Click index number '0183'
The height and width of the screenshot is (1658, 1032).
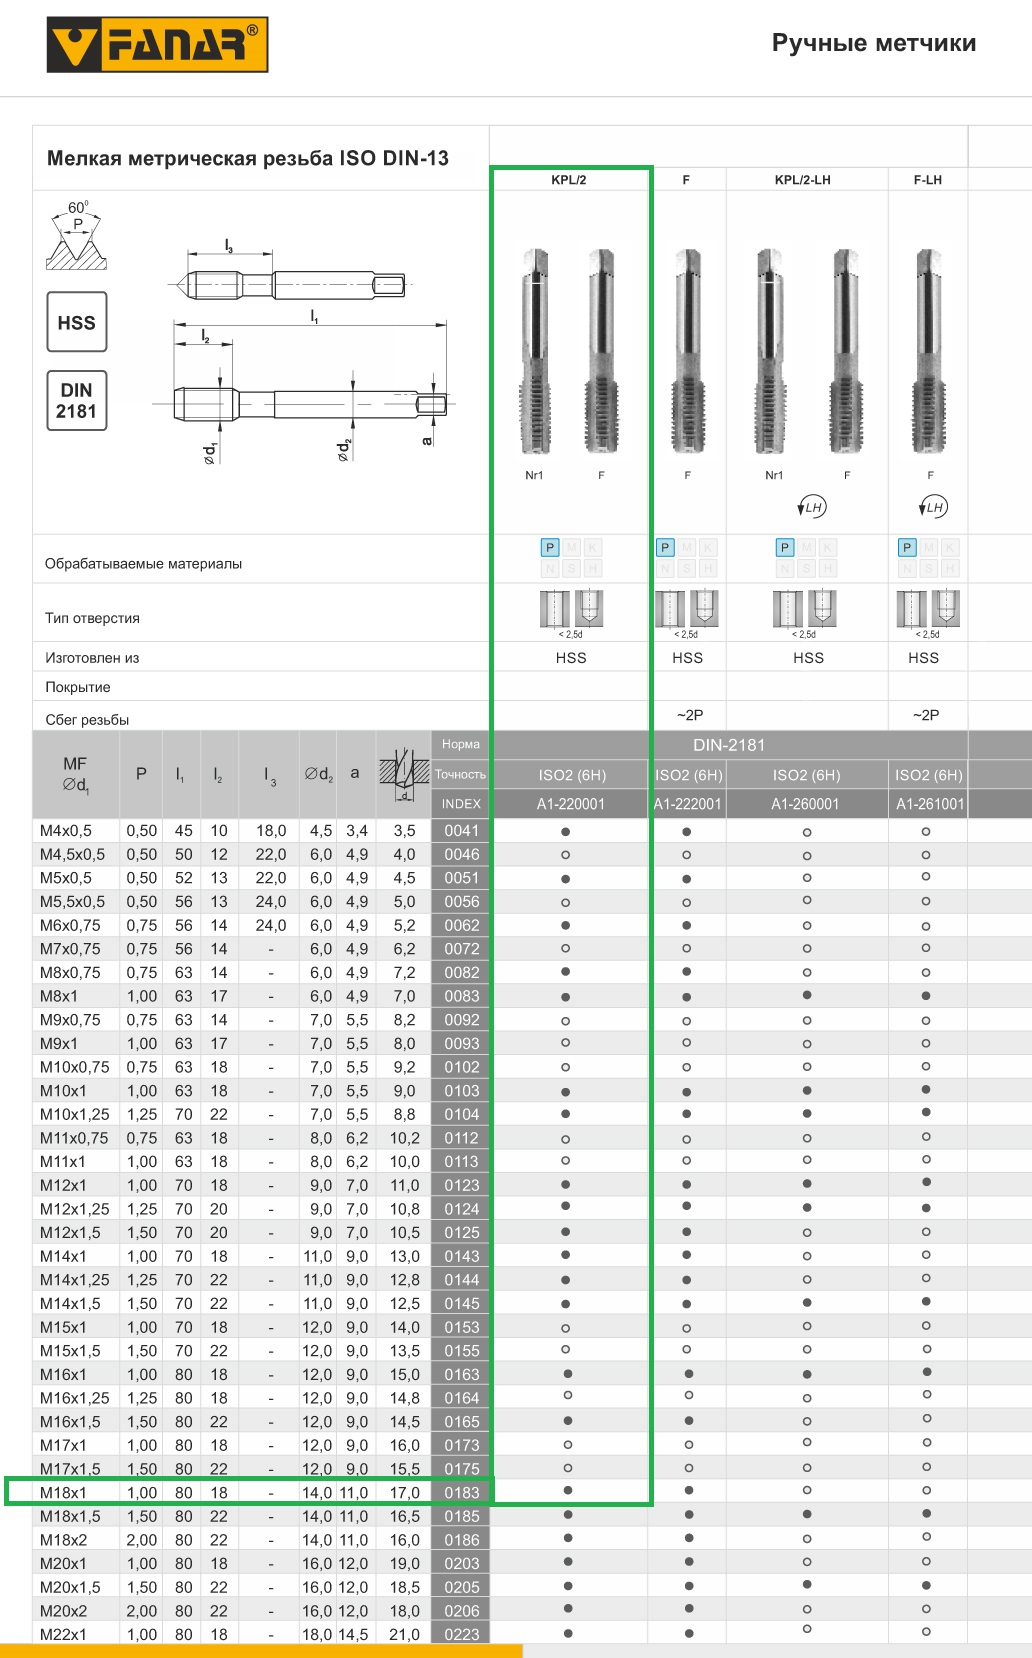pos(462,1493)
